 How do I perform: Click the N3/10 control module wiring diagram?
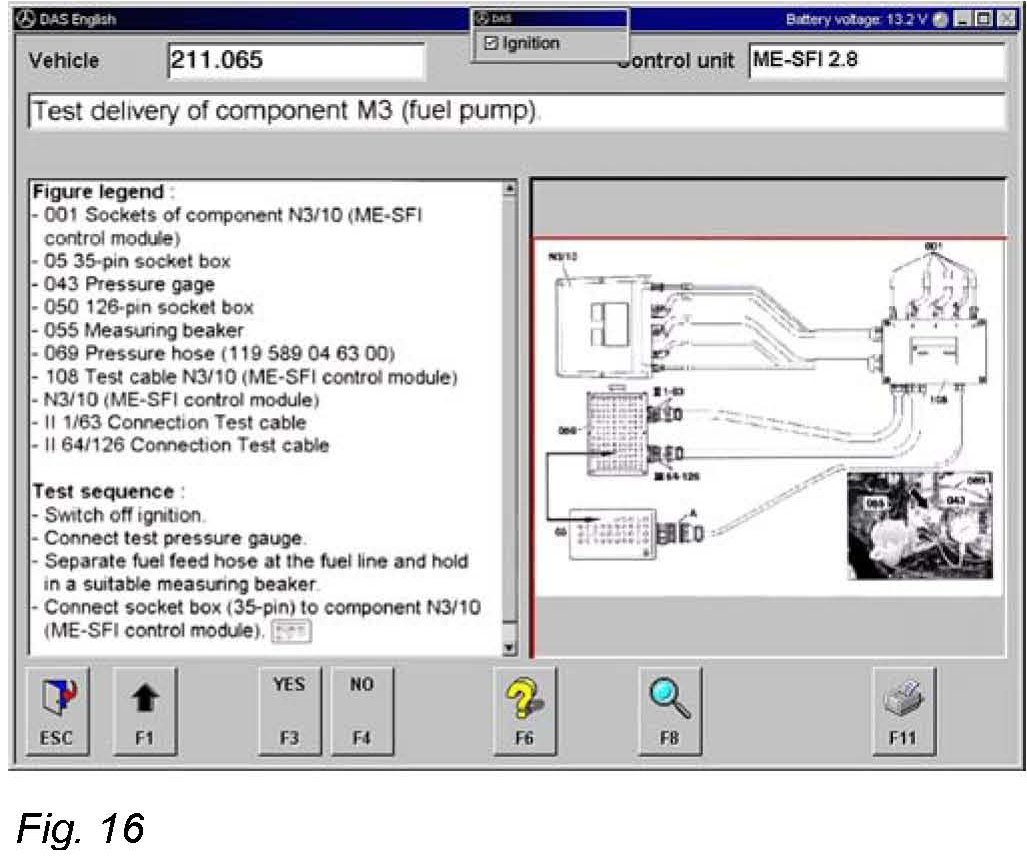click(x=598, y=320)
